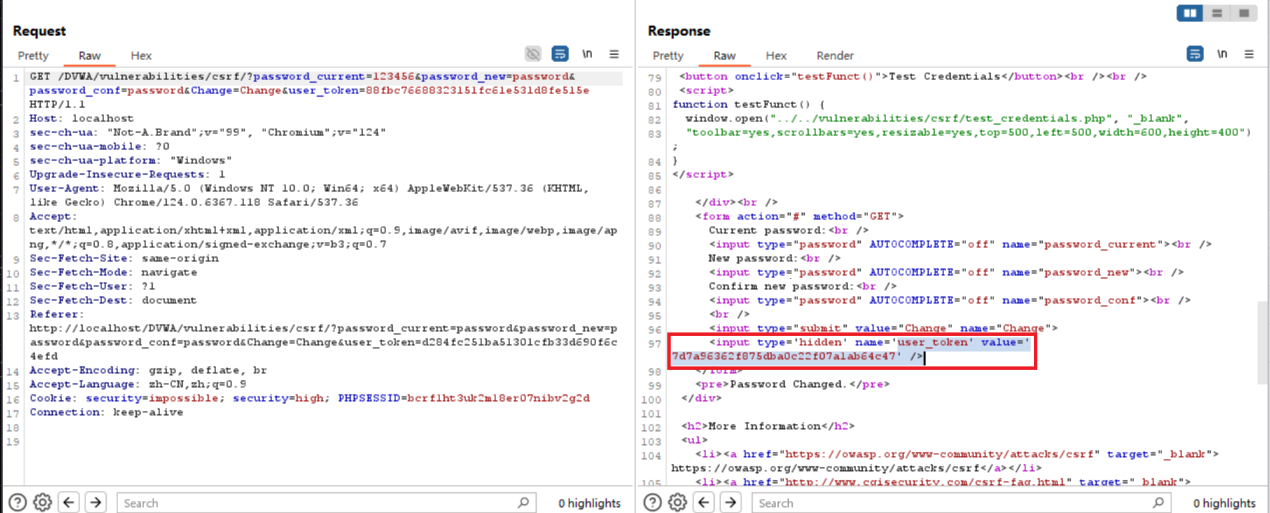Switch Response view to Pretty tab

tap(668, 56)
